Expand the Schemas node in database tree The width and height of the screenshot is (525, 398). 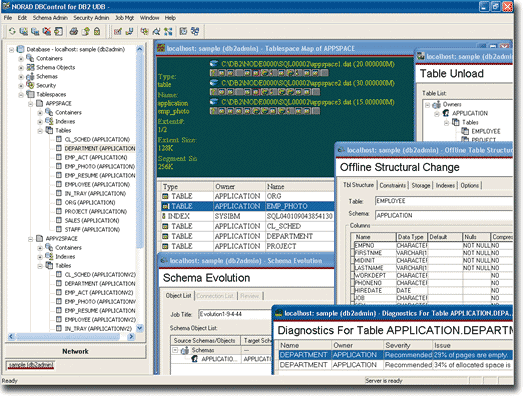point(21,77)
